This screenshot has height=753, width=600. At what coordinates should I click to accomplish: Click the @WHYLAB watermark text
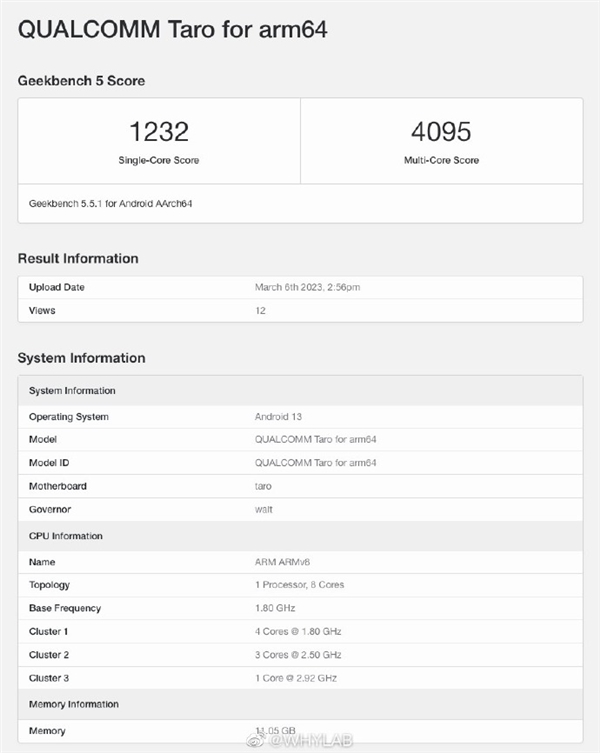310,740
